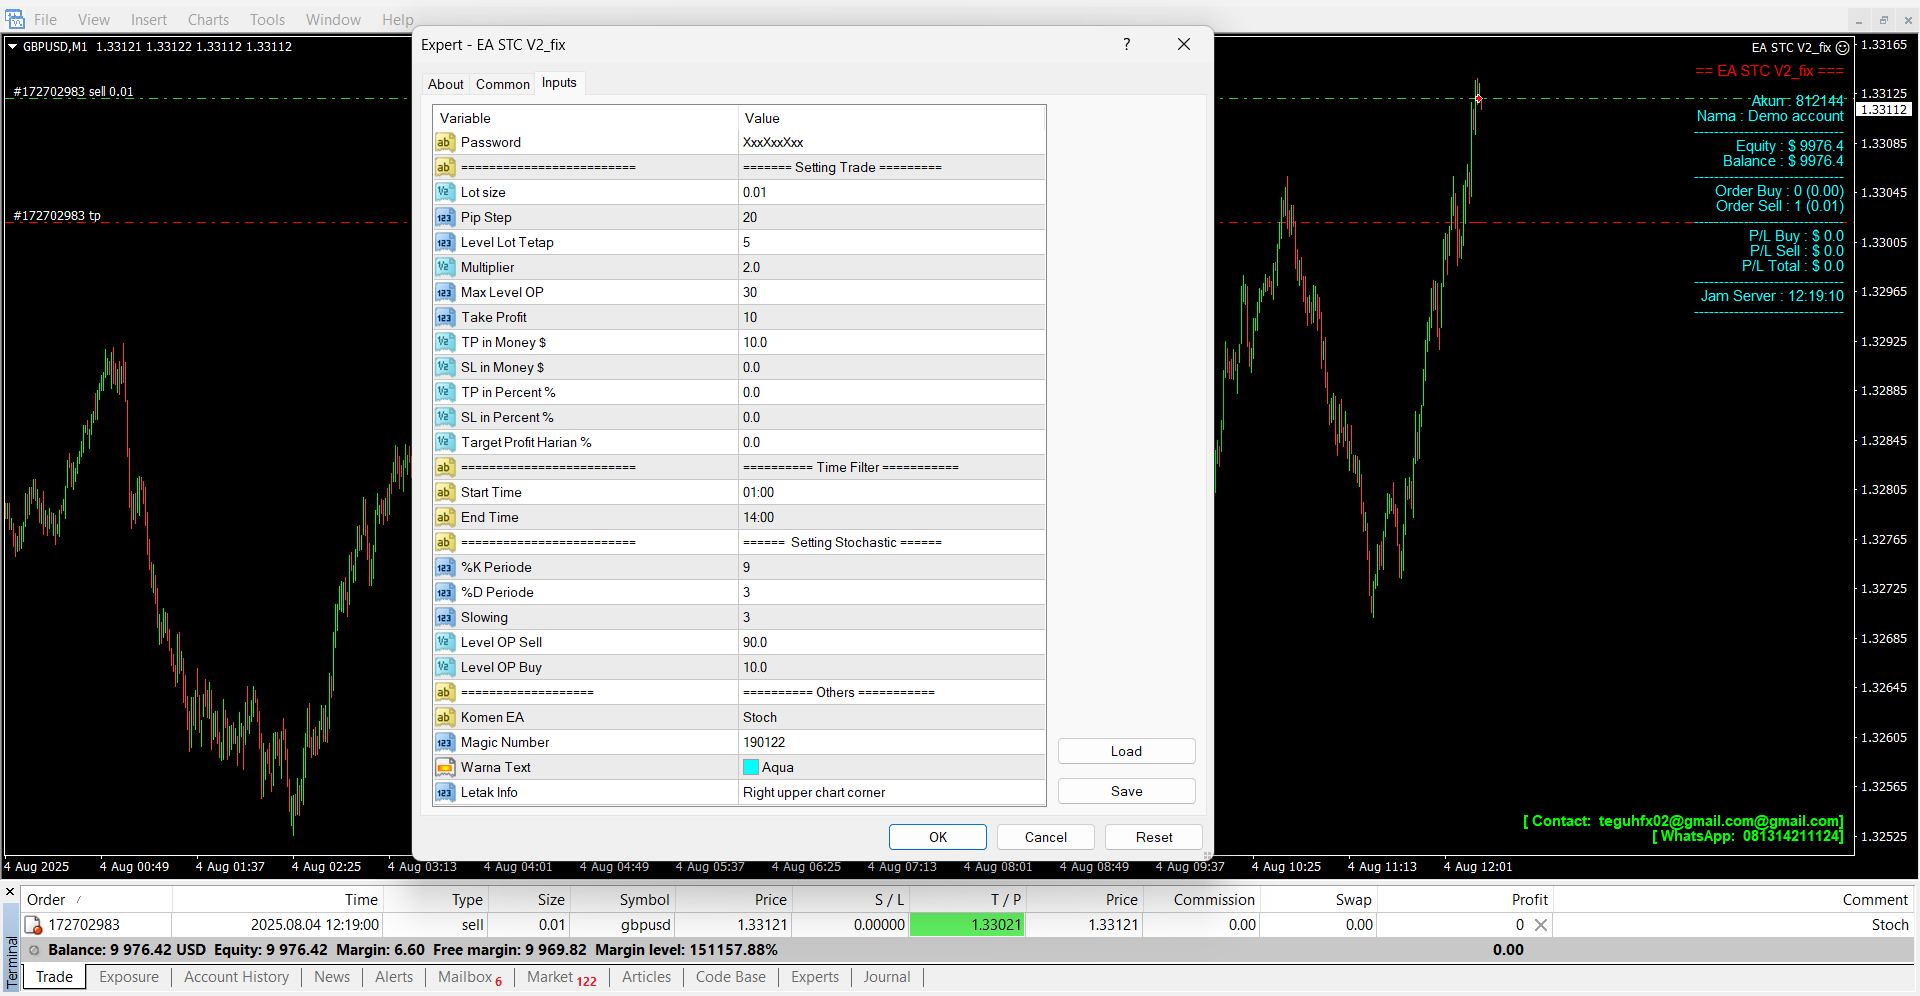The image size is (1920, 996).
Task: Close order 172702983 with the X icon
Action: coord(1541,925)
